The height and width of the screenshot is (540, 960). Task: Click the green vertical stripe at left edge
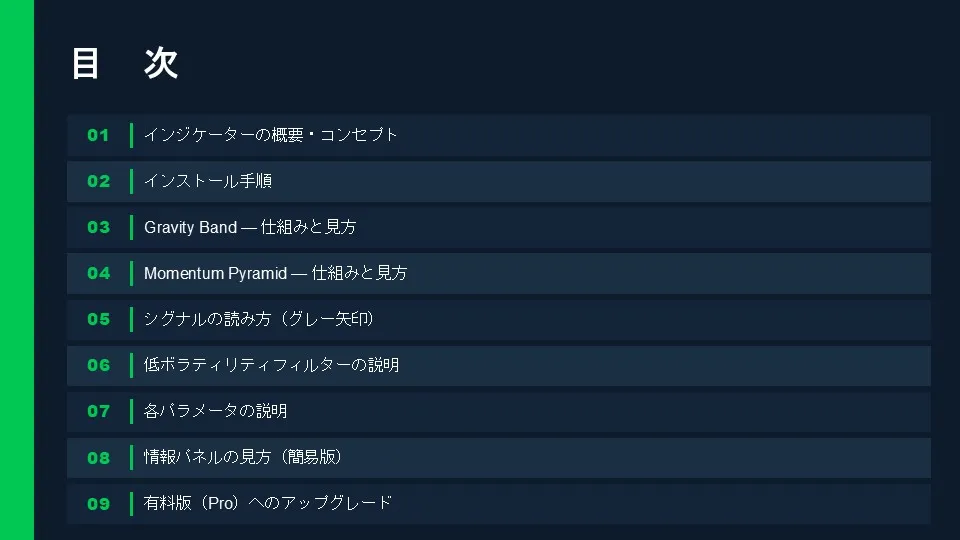(x=17, y=270)
